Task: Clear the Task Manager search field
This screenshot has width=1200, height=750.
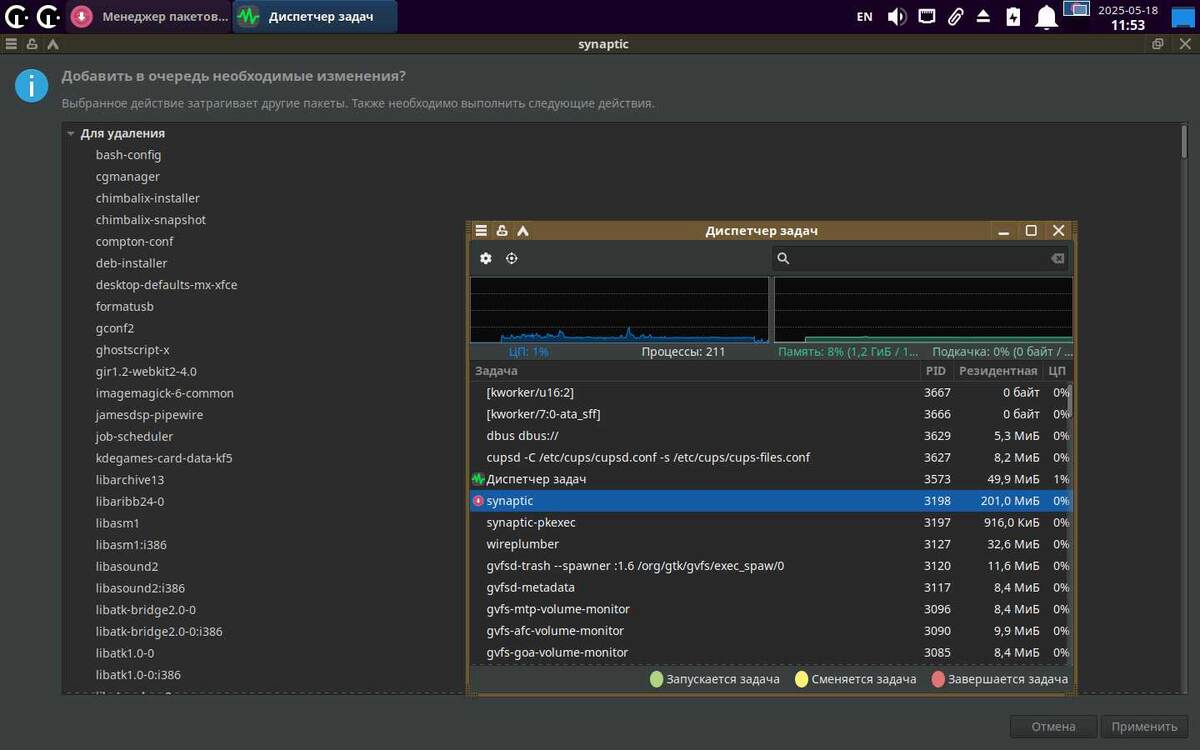Action: coord(1057,258)
